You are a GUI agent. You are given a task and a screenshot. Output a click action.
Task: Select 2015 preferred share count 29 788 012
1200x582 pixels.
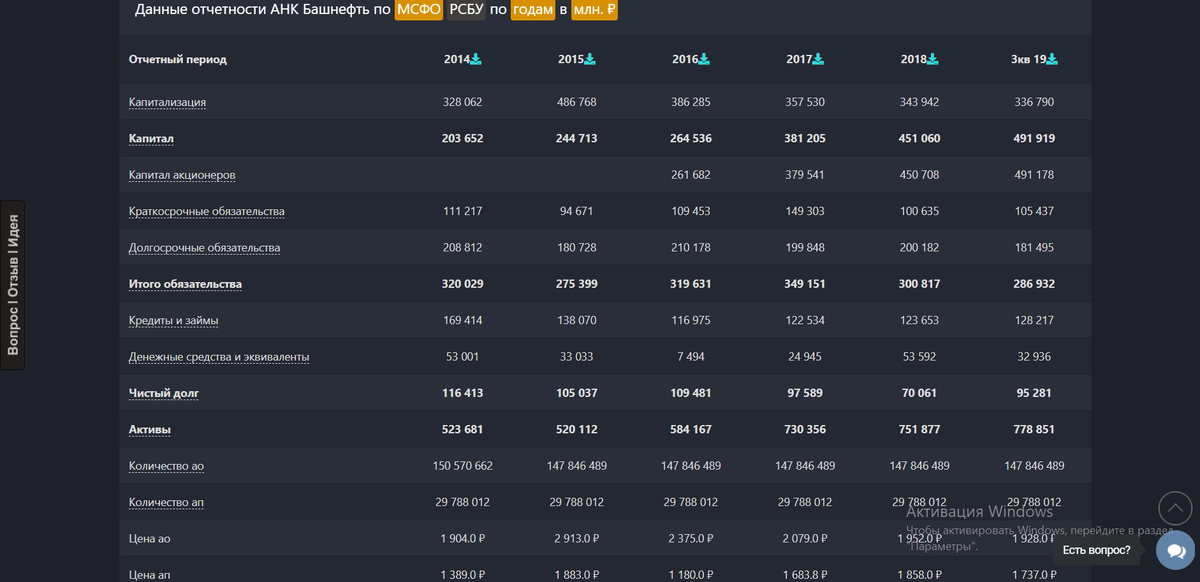576,502
